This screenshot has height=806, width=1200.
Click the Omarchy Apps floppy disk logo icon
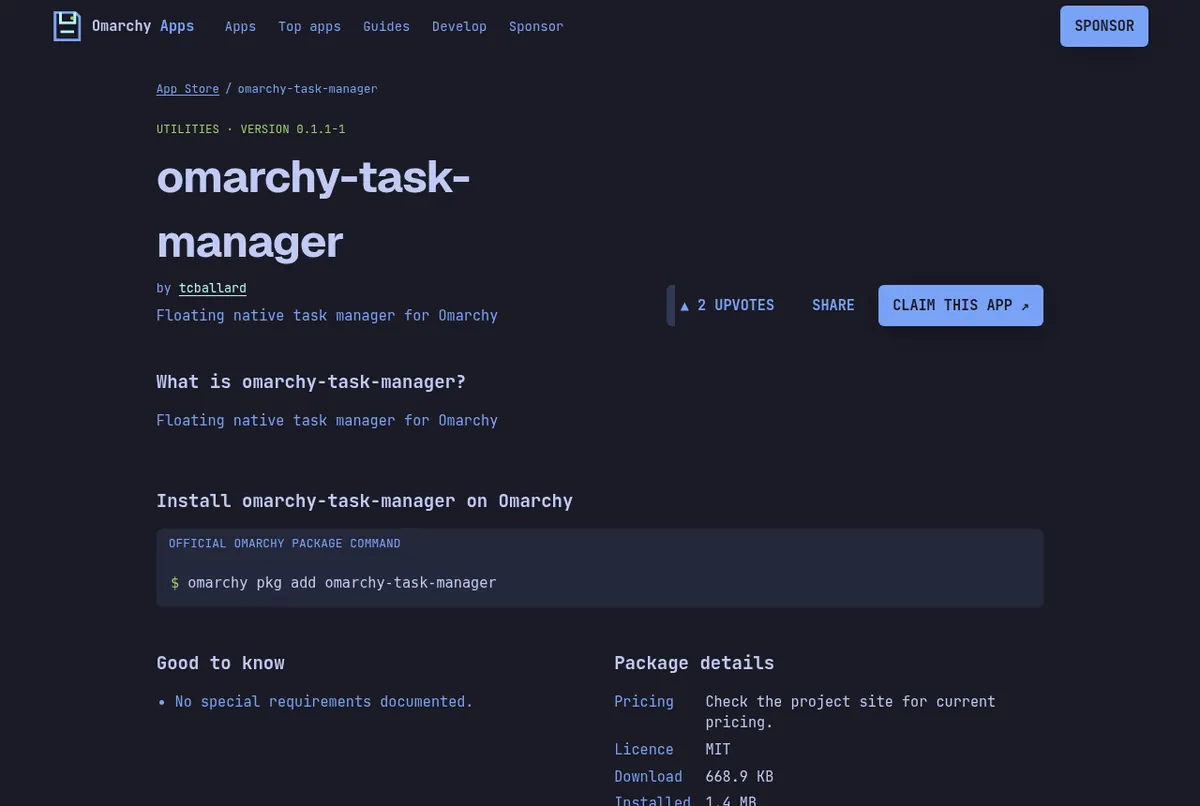click(67, 26)
